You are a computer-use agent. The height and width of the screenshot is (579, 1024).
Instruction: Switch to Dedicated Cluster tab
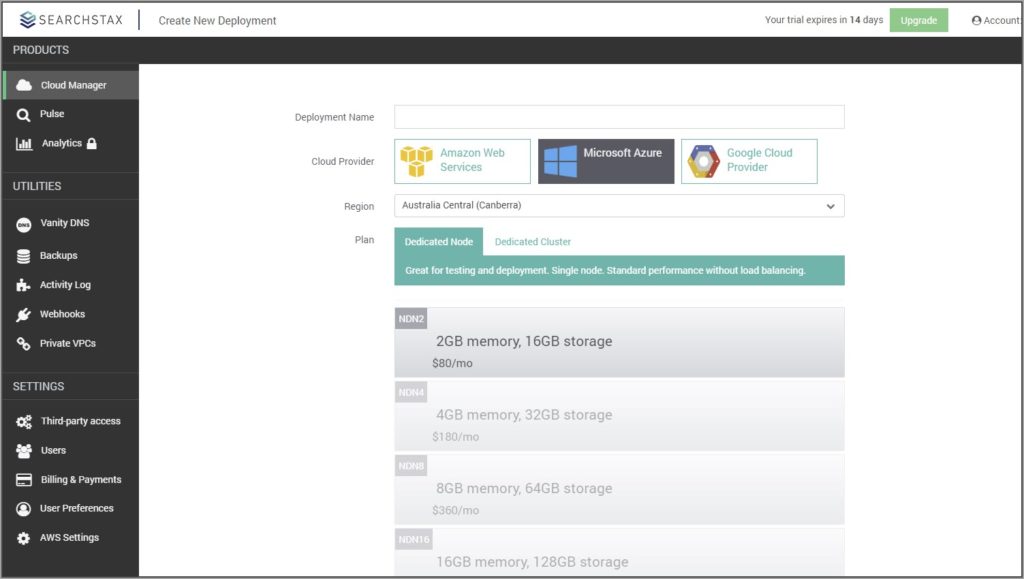[x=533, y=242]
